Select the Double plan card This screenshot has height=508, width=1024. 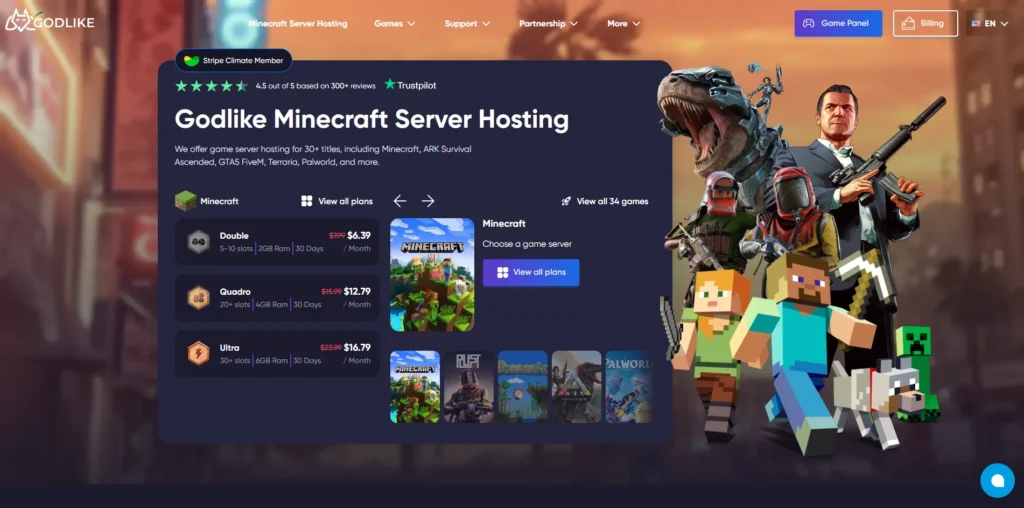pos(277,242)
